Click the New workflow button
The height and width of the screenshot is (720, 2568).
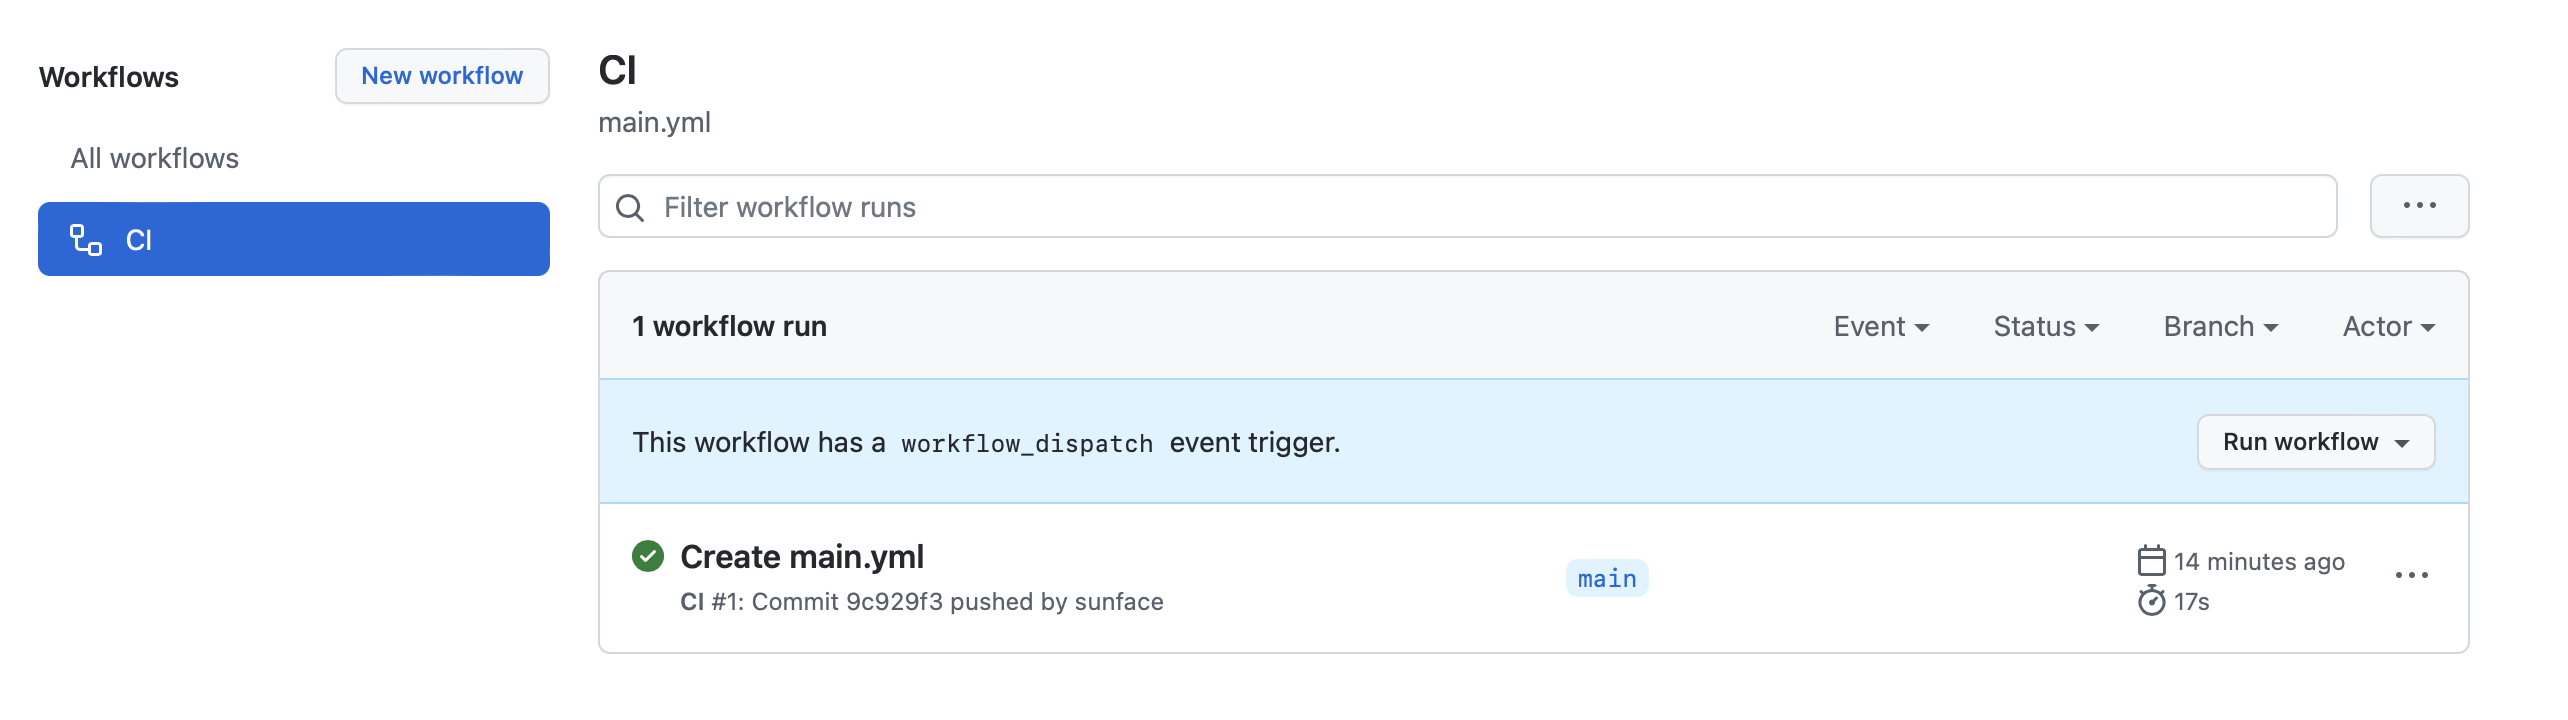click(x=442, y=76)
